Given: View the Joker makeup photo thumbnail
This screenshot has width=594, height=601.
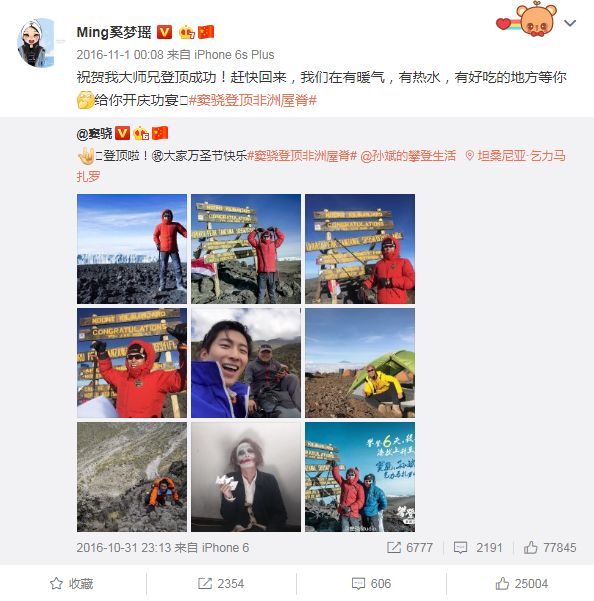Looking at the screenshot, I should [246, 477].
